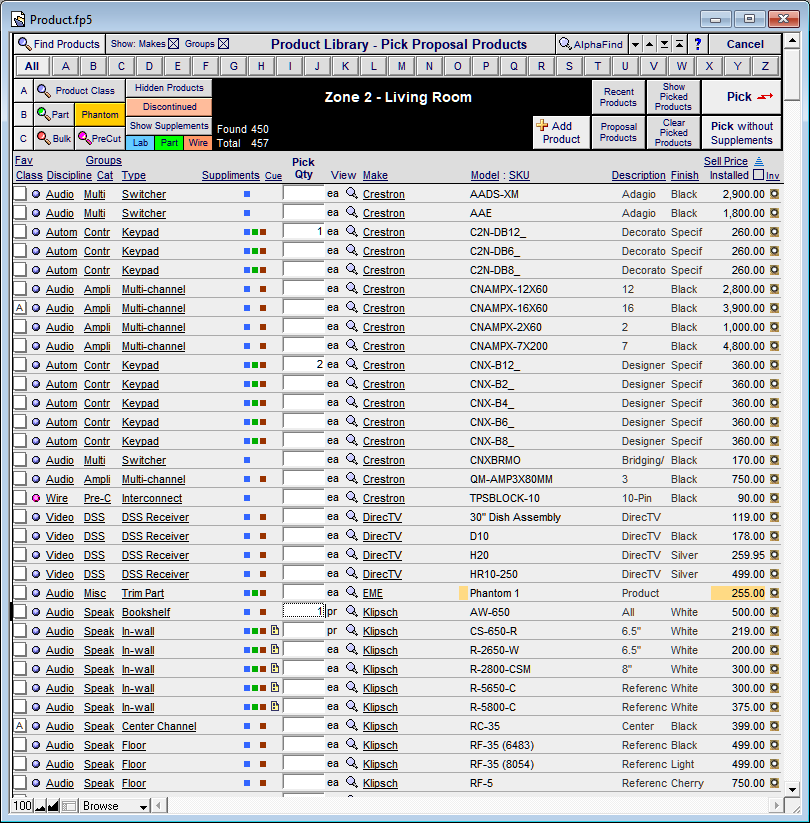Toggle Fav box for RF-5 row
The image size is (810, 823).
[20, 783]
